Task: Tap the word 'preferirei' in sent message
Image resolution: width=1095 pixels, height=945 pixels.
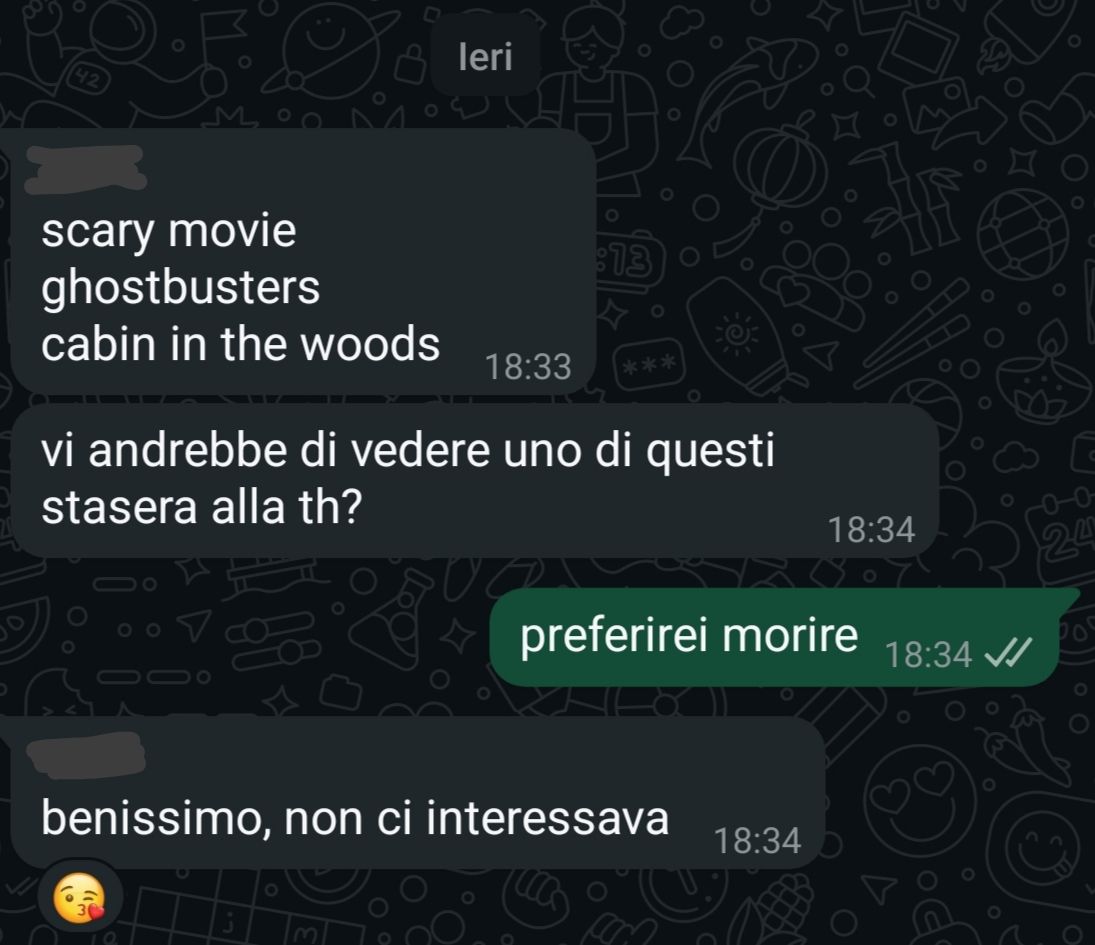Action: pos(614,636)
